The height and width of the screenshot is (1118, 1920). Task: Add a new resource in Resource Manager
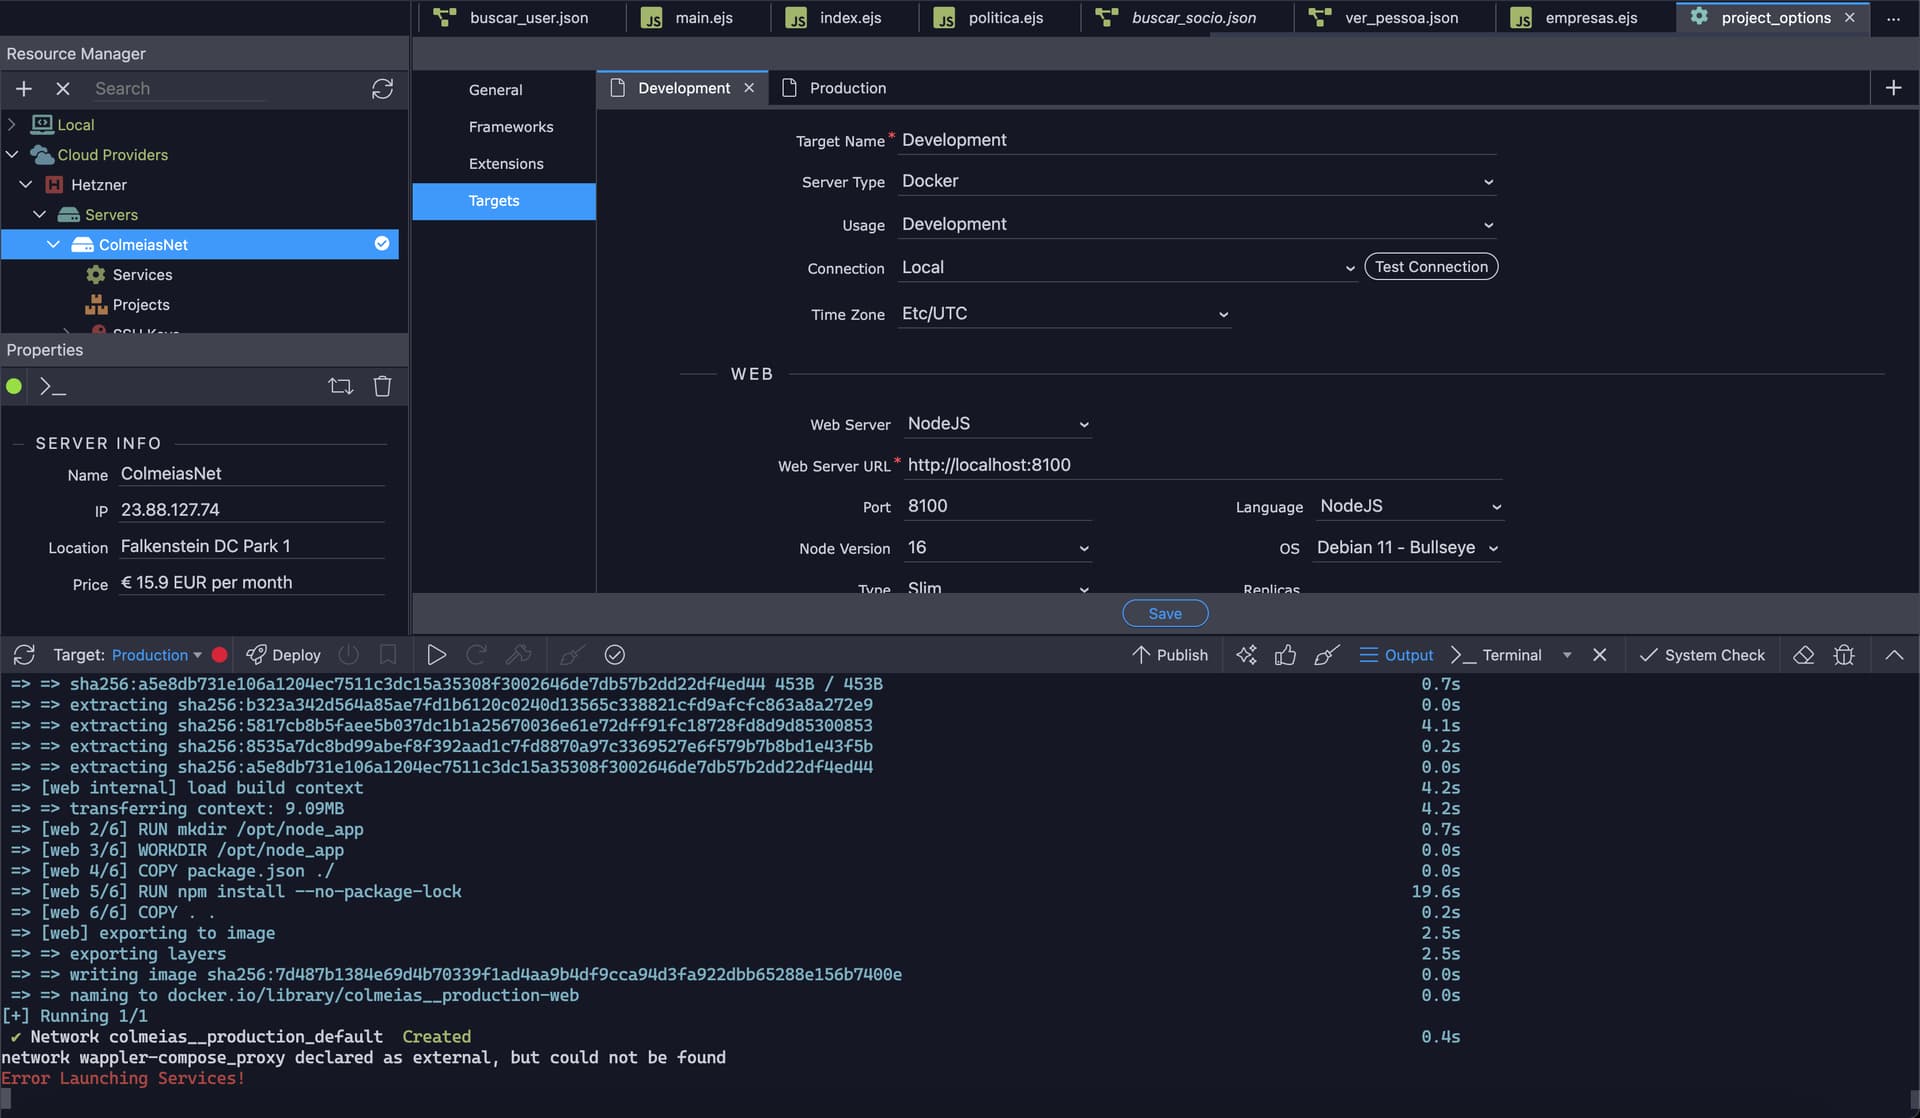pyautogui.click(x=24, y=89)
